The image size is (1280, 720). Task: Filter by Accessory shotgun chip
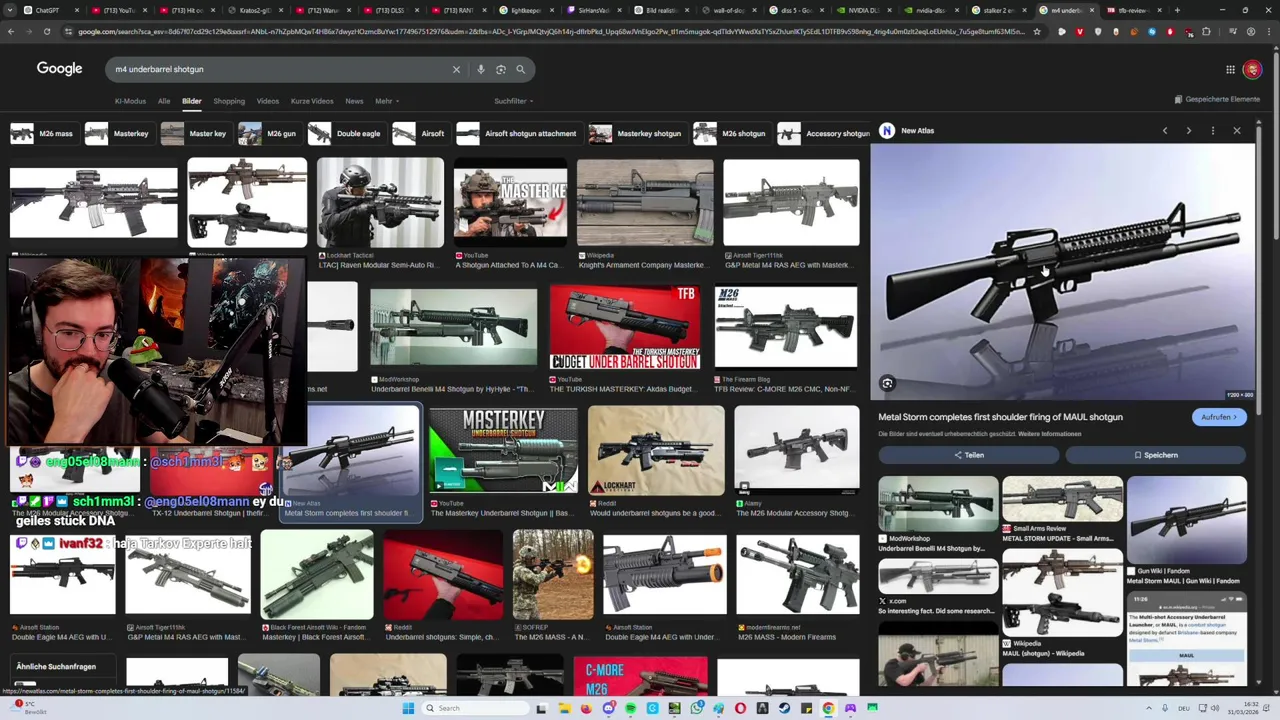825,133
